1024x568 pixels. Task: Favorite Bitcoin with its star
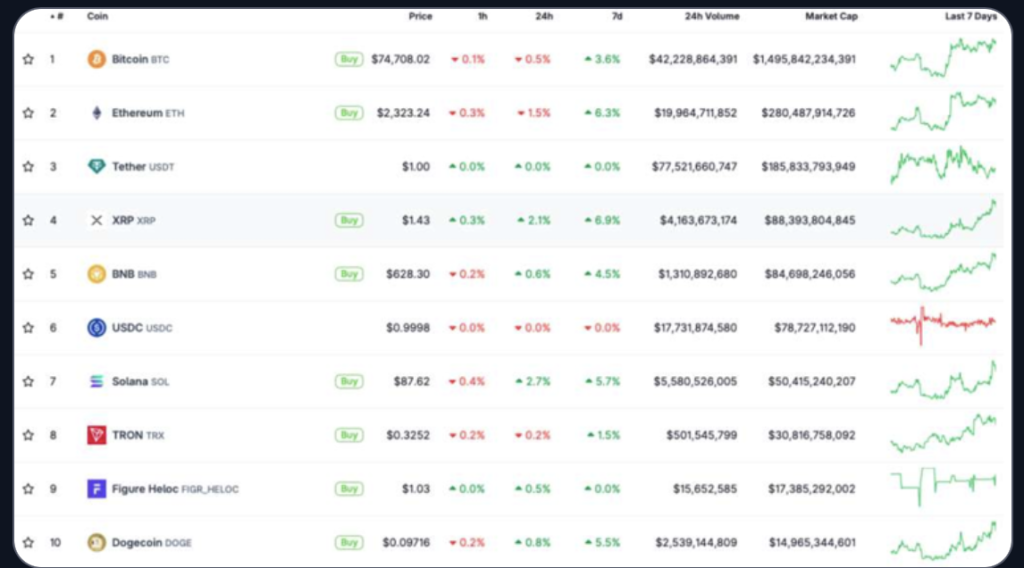[x=28, y=59]
